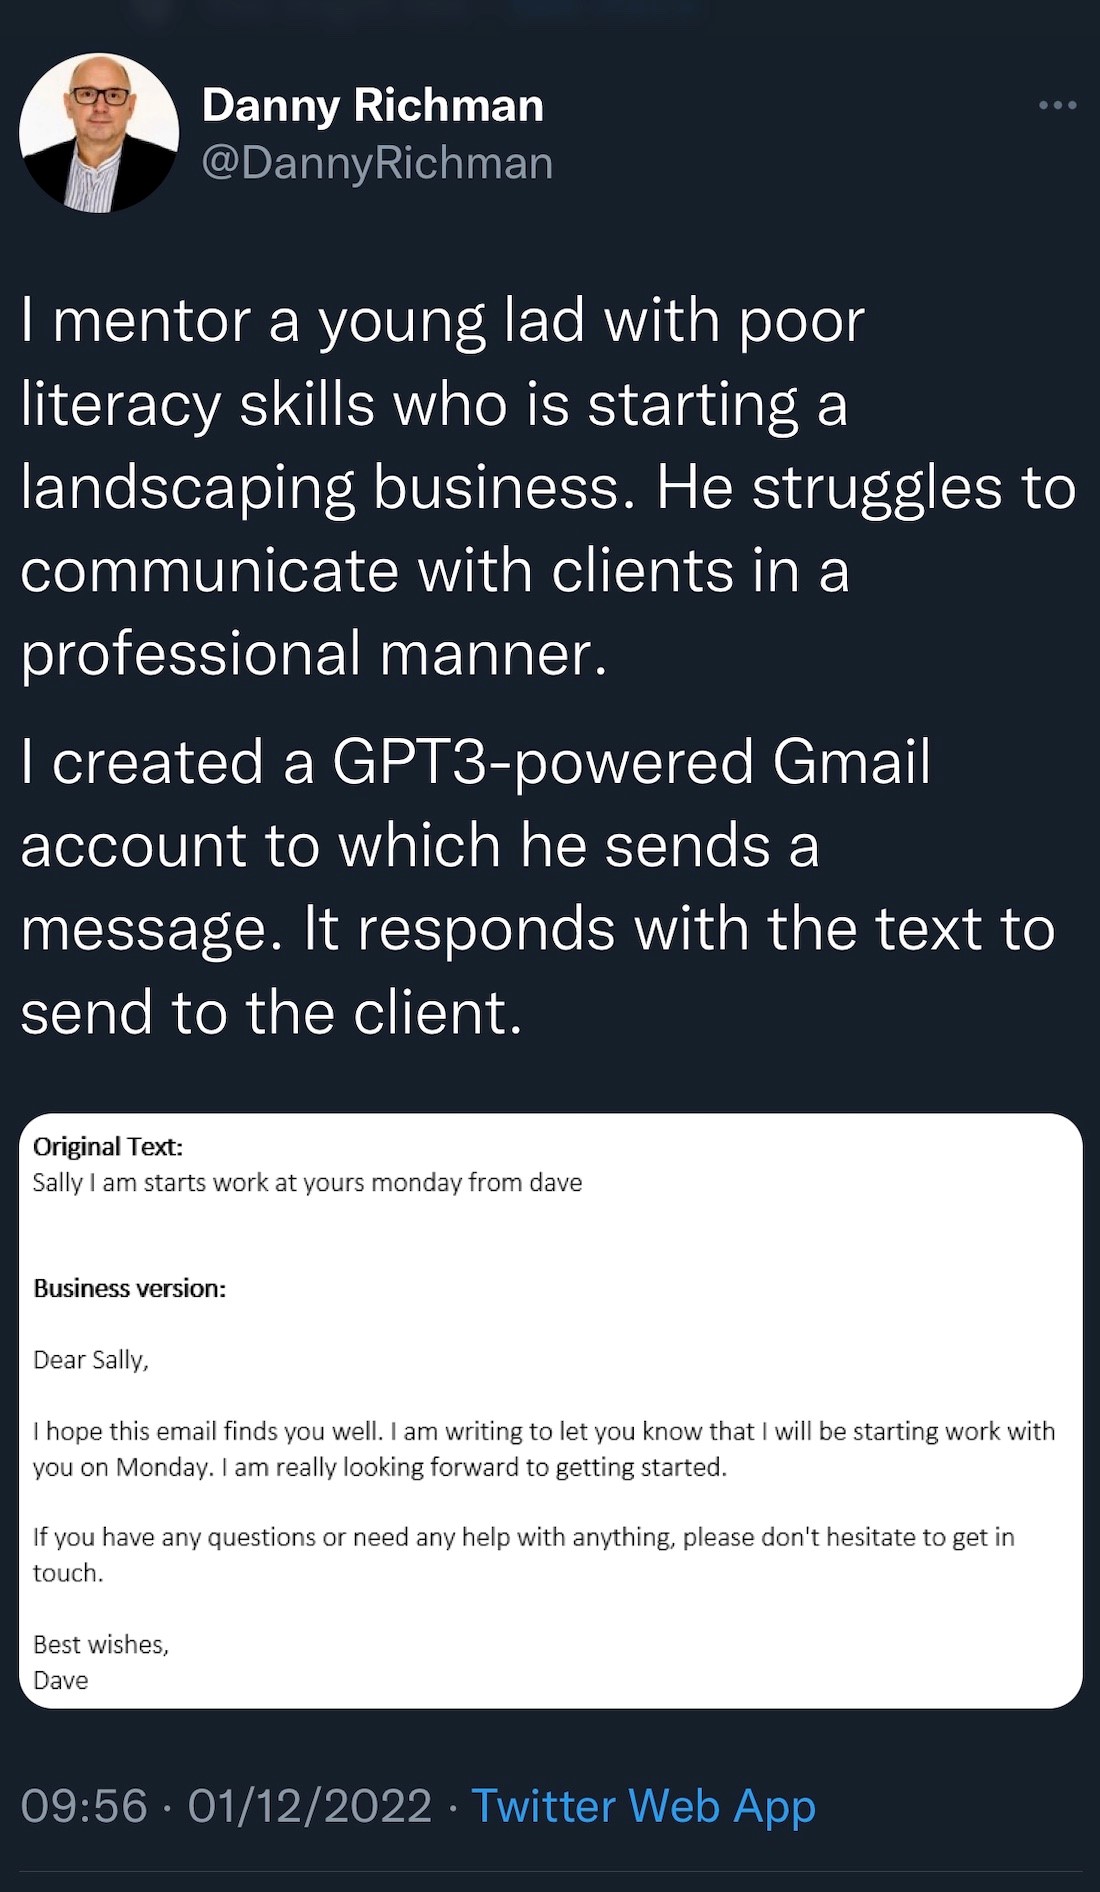Viewport: 1100px width, 1892px height.
Task: Click the Danny Richman display name
Action: pos(373,106)
